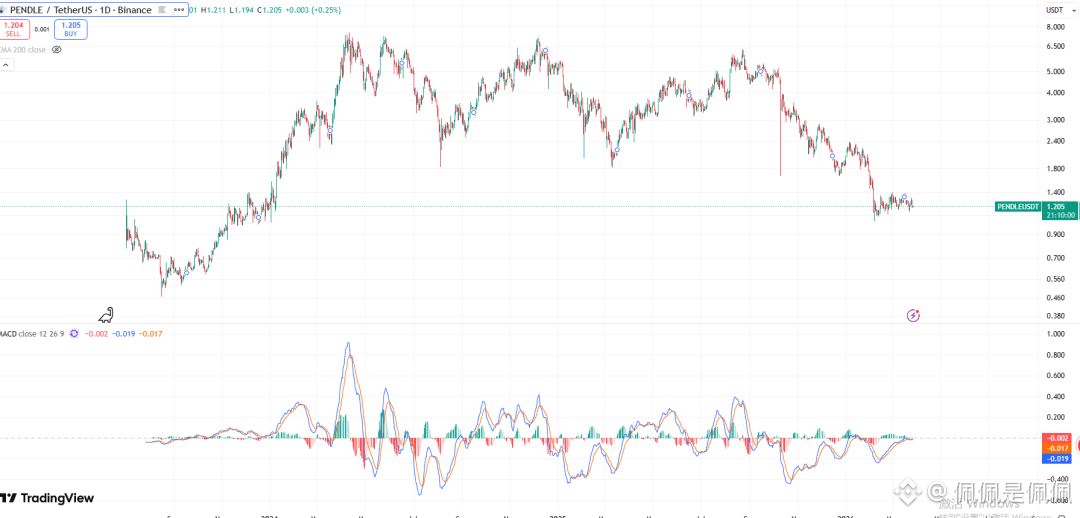Click the 0.200 MACD axis label
Screen dimensions: 1080x518
(x=1055, y=417)
